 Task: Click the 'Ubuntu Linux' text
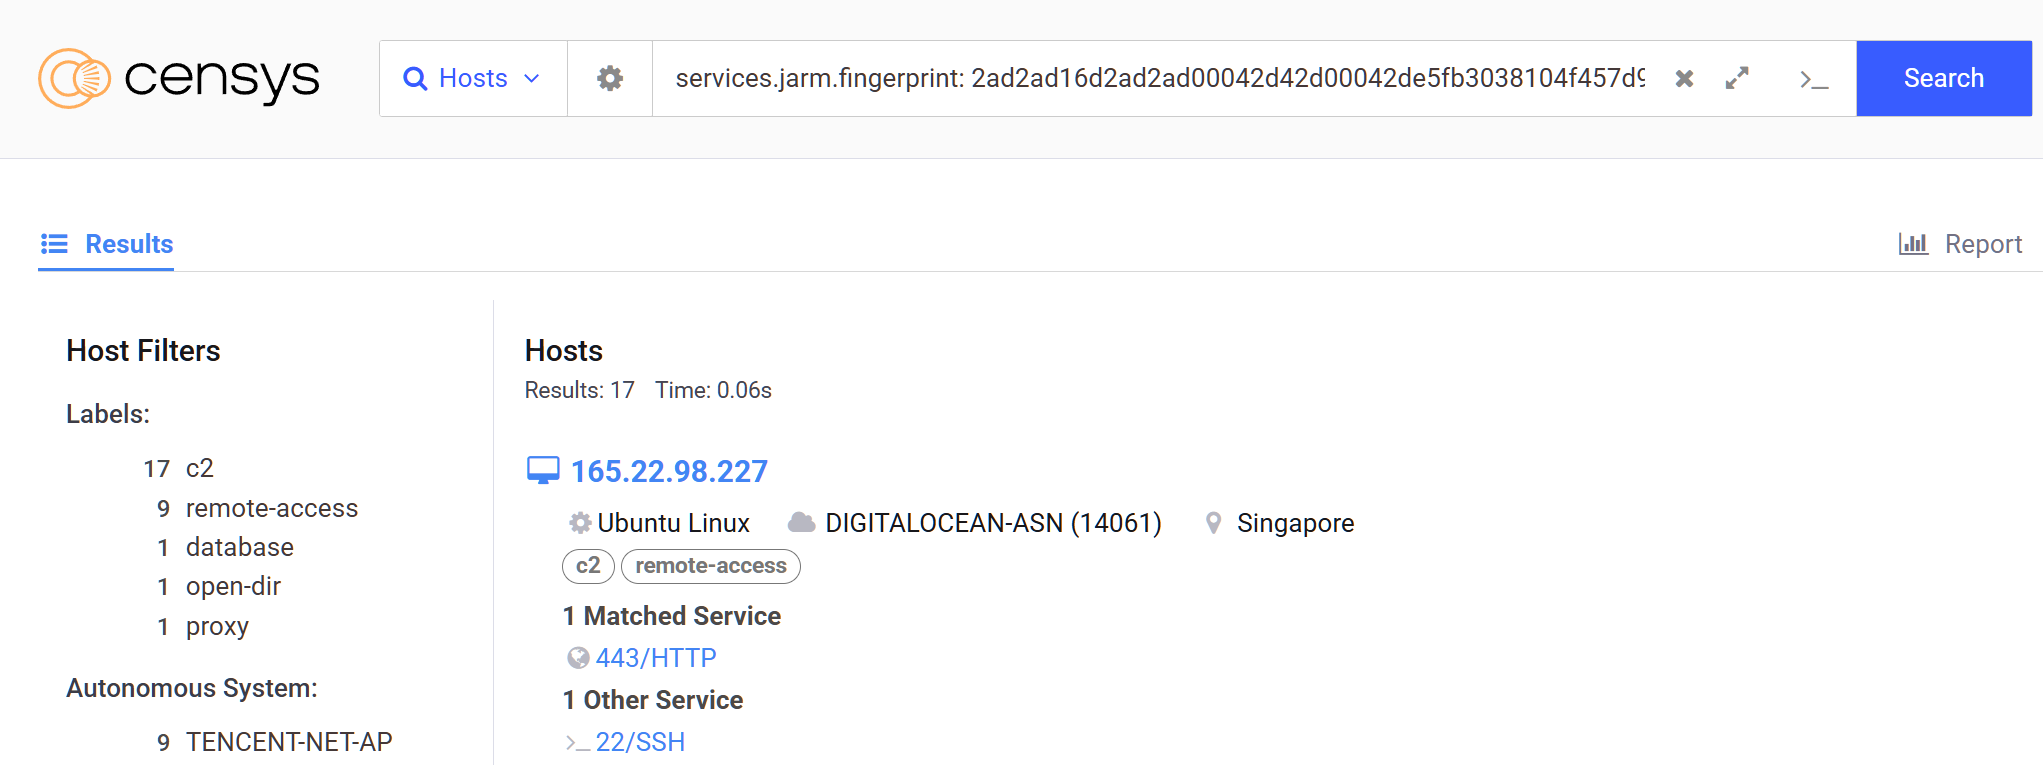click(673, 523)
